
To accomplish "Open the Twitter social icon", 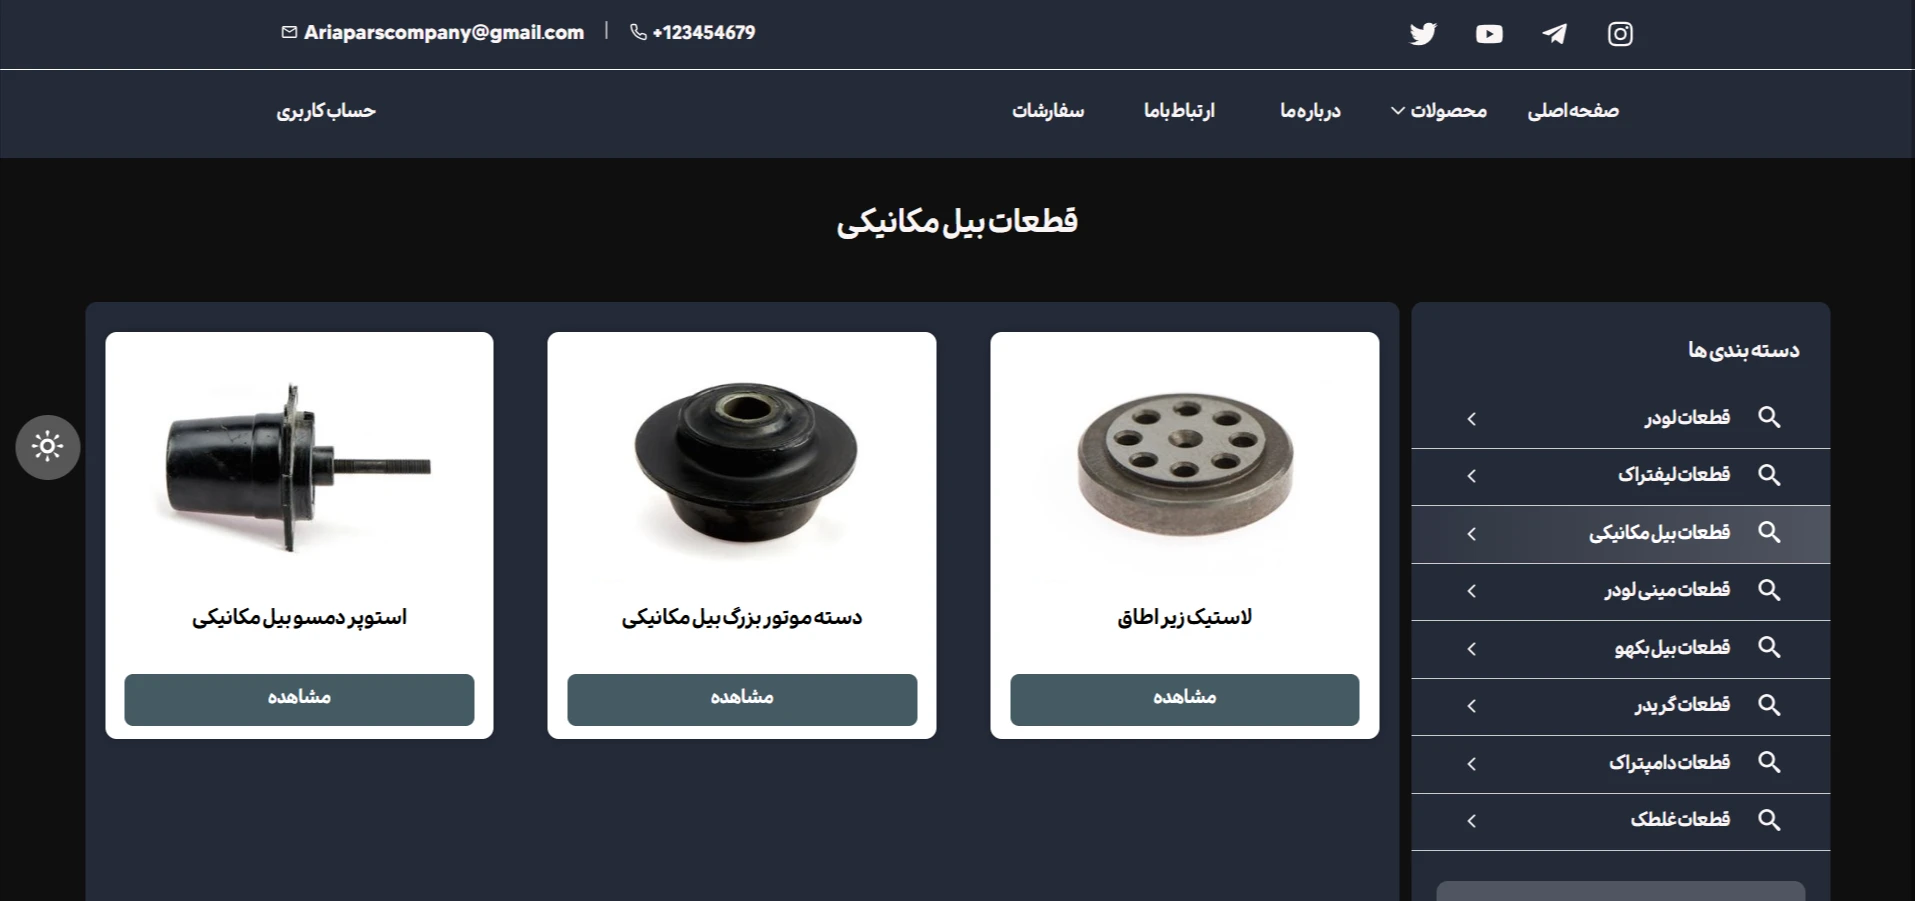I will 1423,34.
